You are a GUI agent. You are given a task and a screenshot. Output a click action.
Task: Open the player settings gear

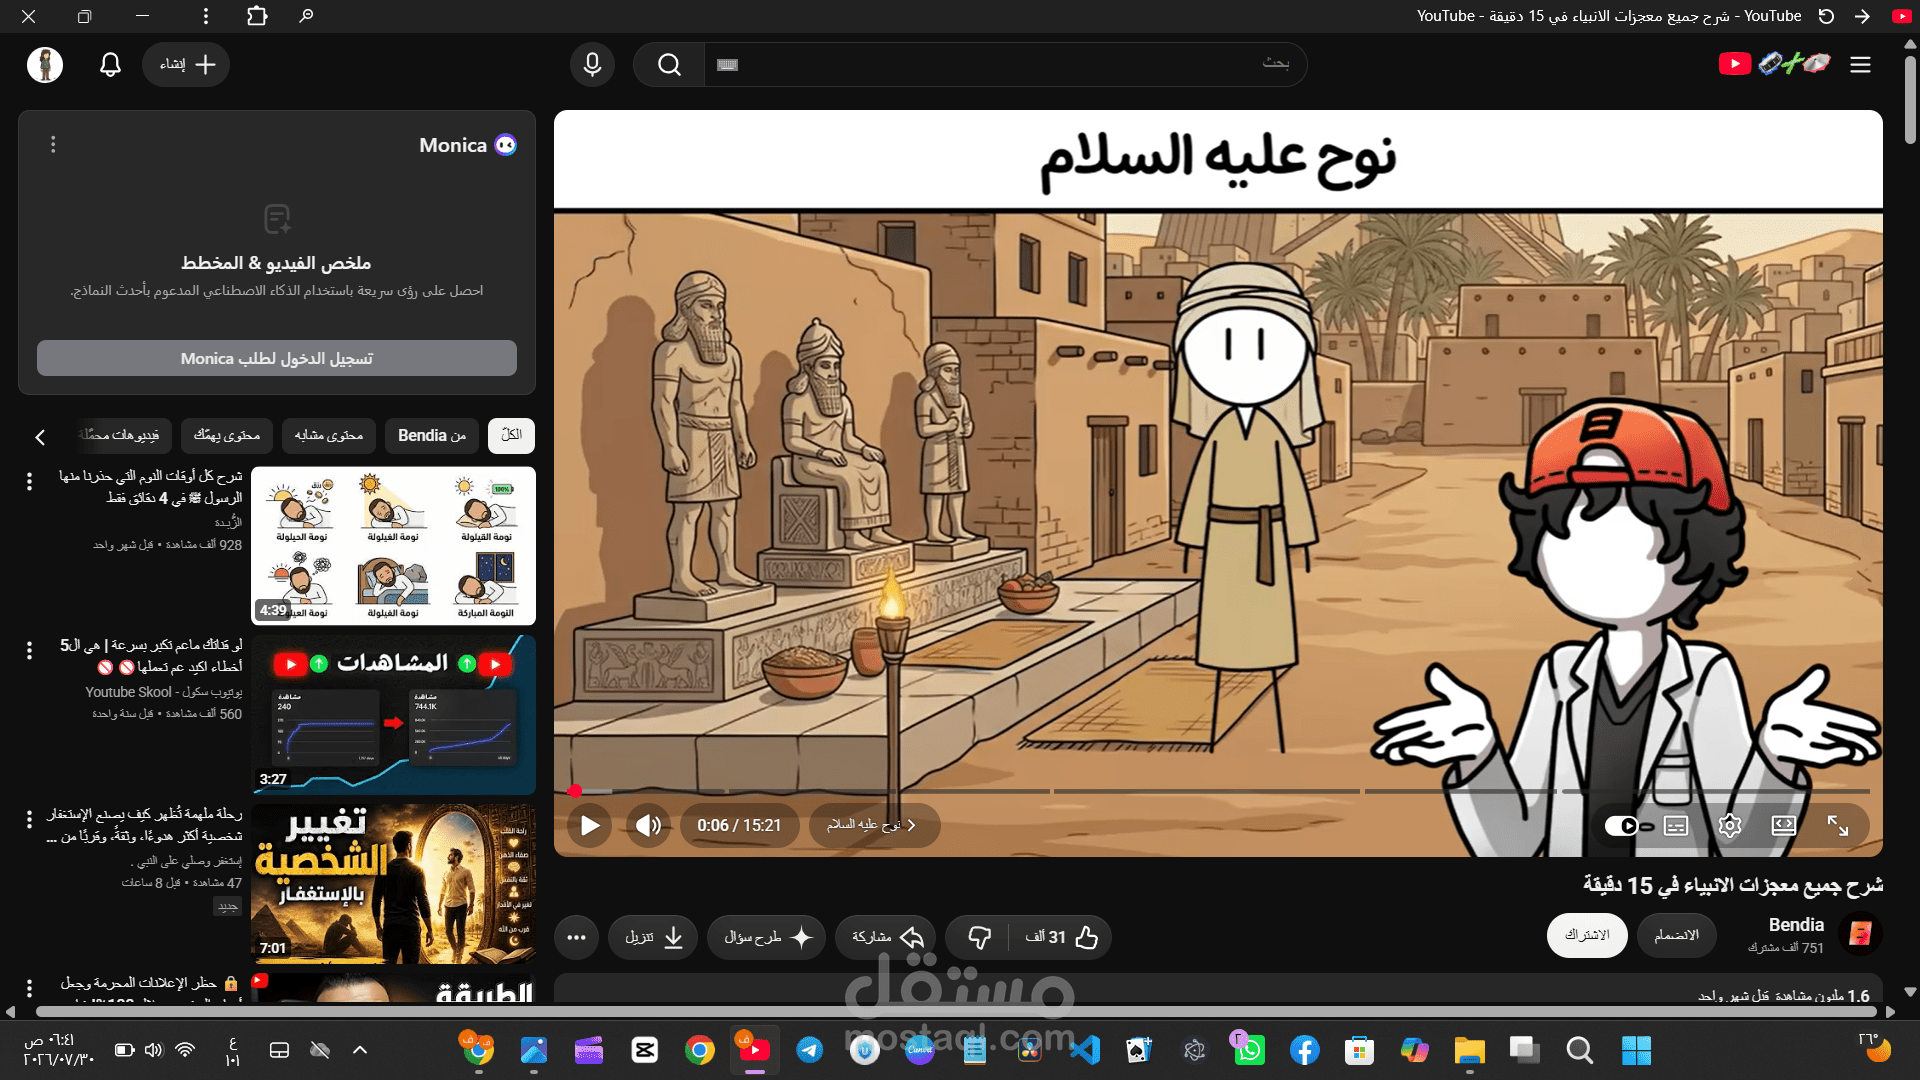click(x=1730, y=826)
